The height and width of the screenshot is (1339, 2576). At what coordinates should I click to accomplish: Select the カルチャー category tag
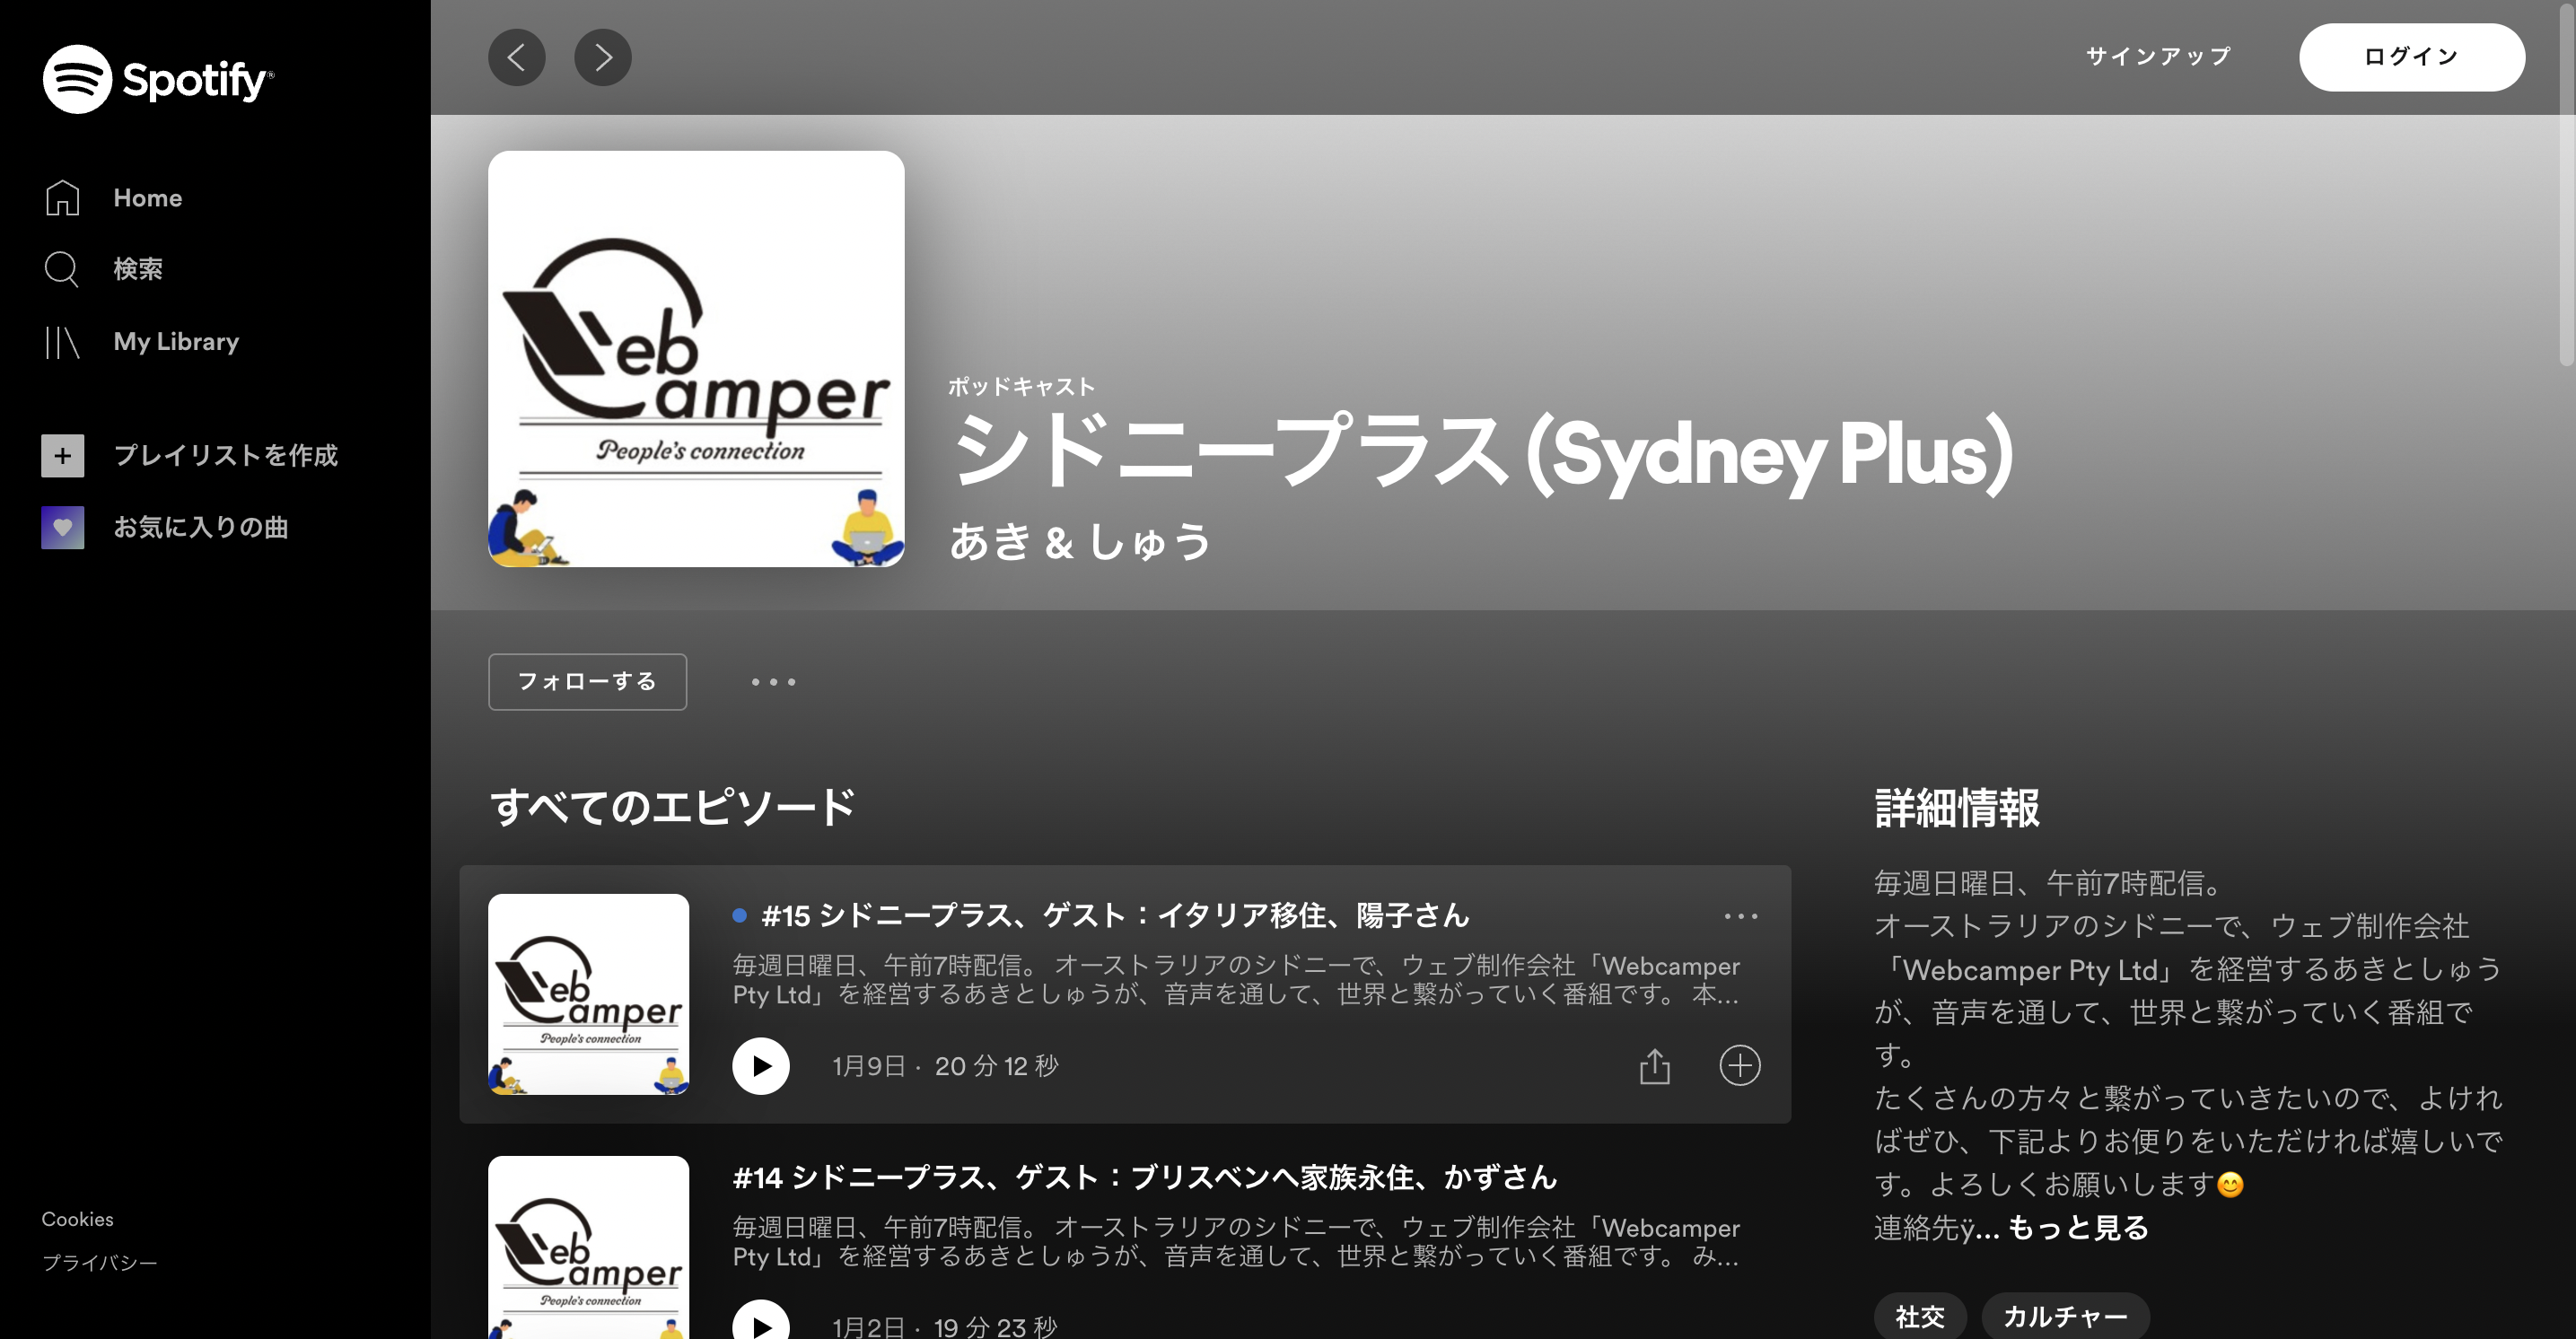click(2065, 1317)
